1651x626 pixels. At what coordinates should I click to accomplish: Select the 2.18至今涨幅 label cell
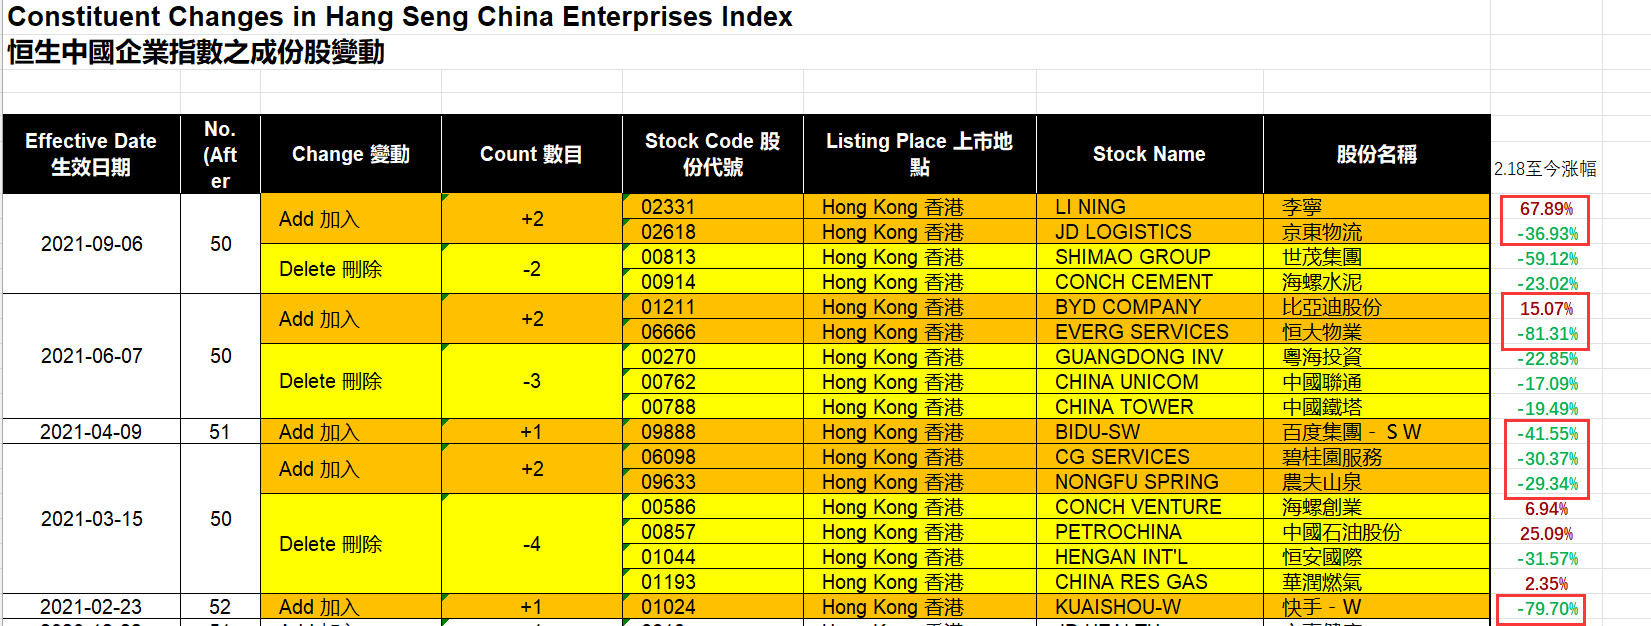click(1545, 169)
